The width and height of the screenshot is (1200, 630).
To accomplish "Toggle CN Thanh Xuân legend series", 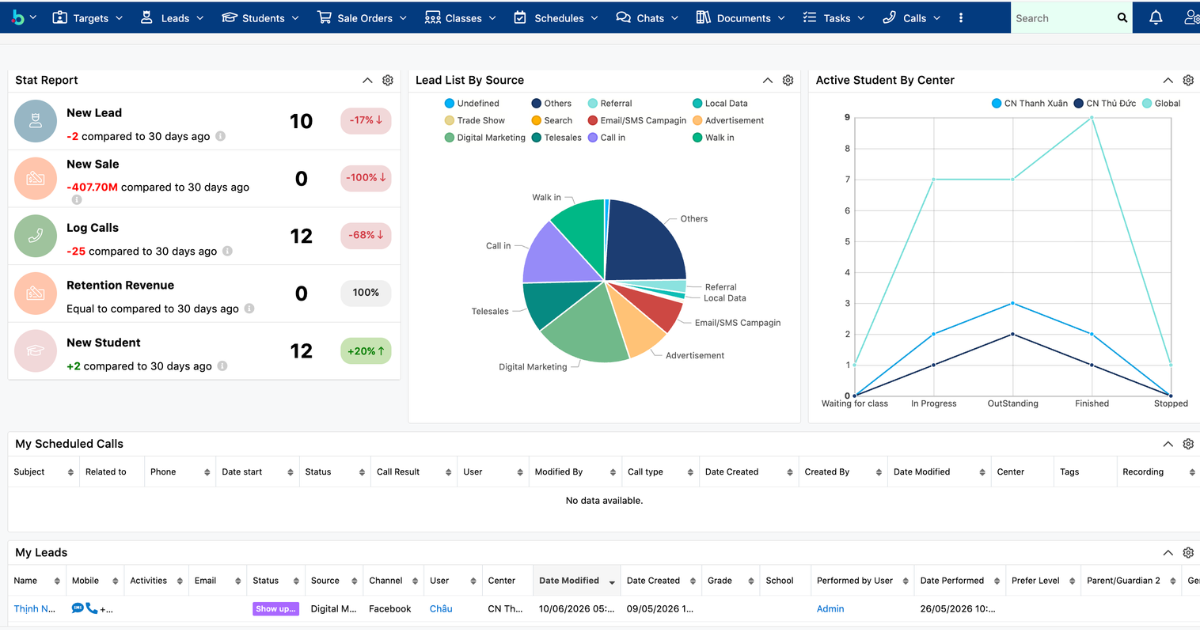I will coord(1030,103).
